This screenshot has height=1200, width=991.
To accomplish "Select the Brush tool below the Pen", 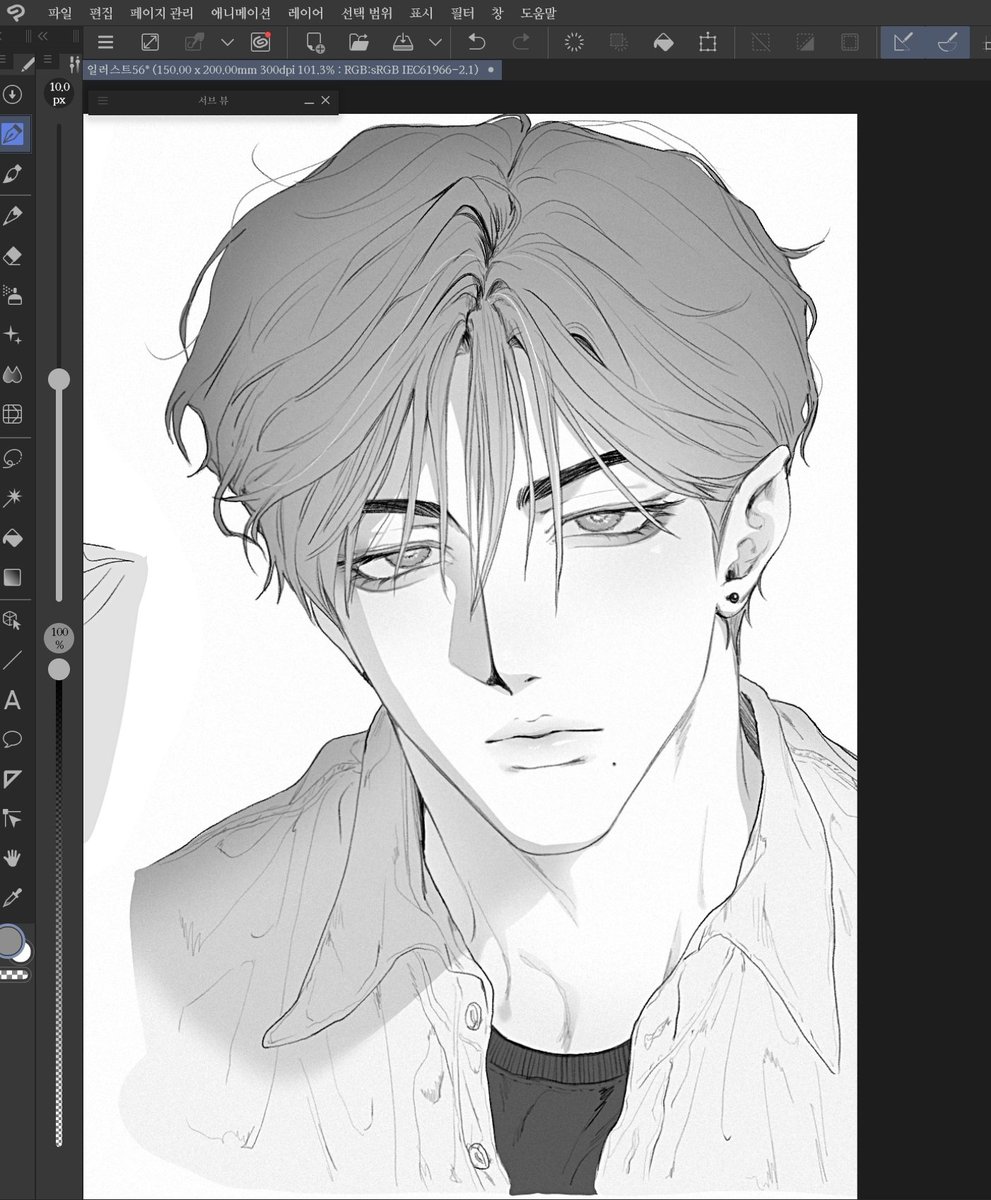I will click(13, 174).
